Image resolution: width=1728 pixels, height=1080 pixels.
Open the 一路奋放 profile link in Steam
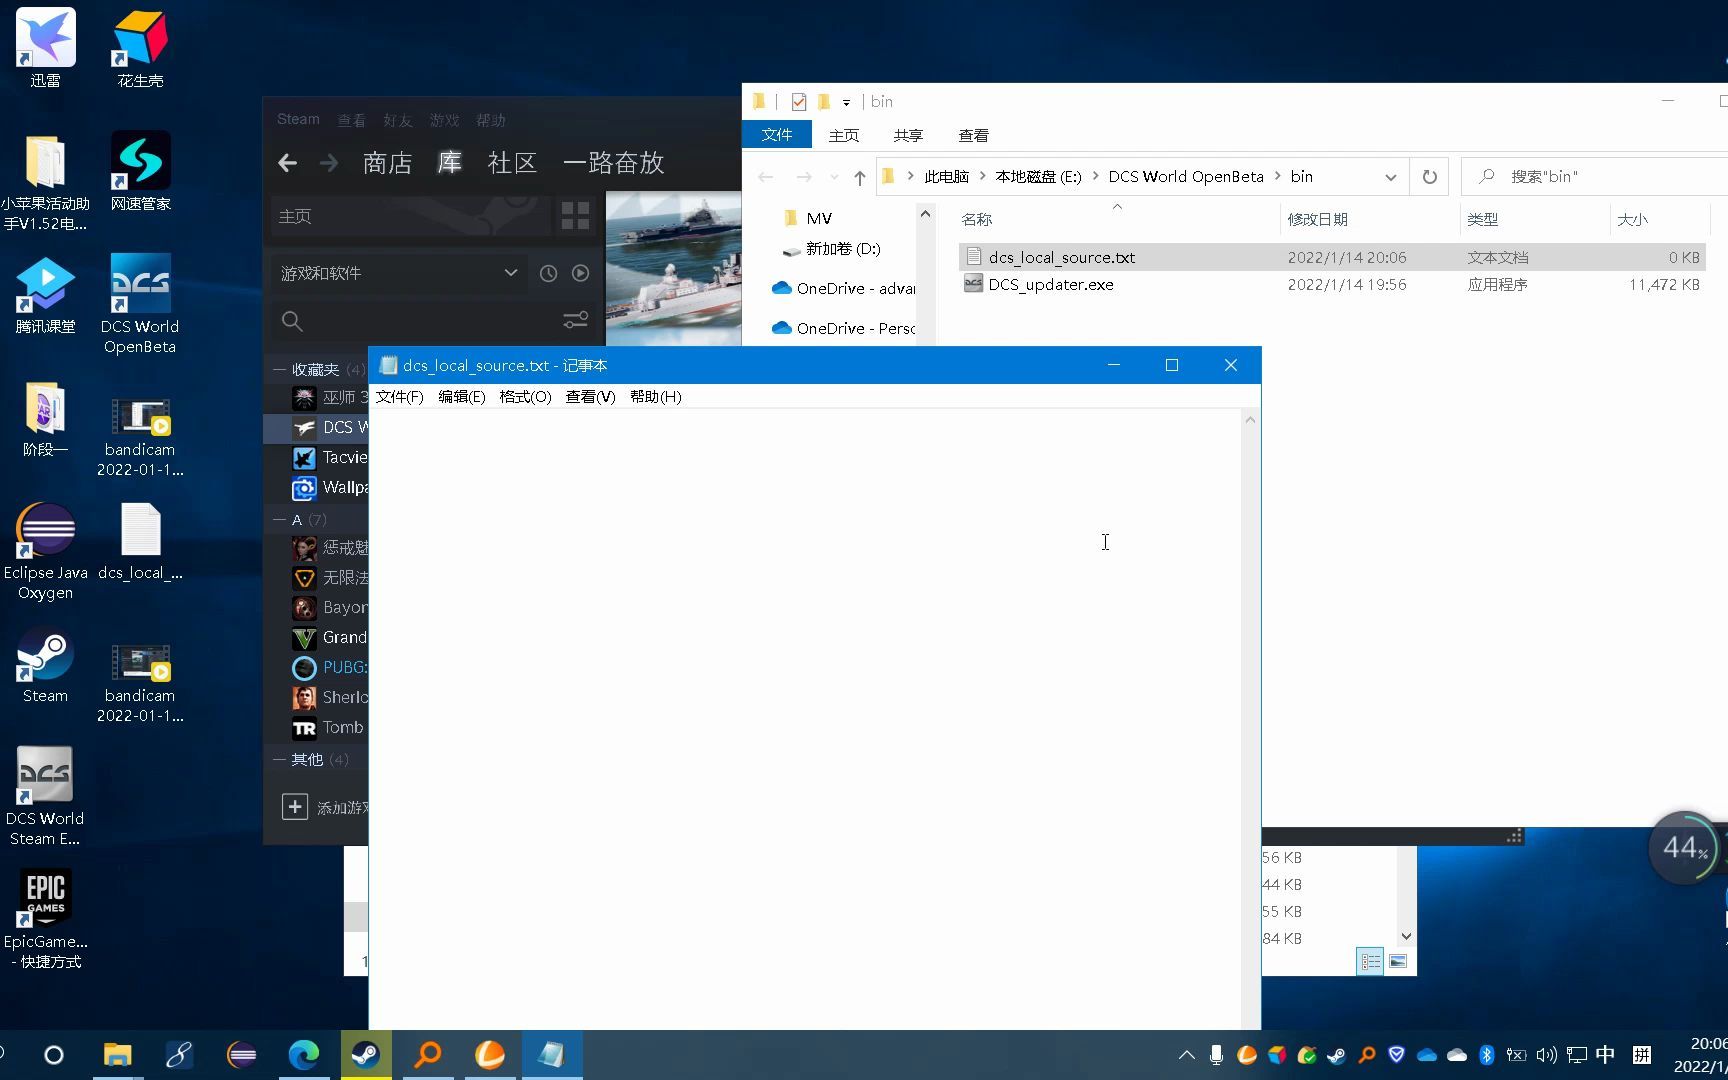coord(614,163)
